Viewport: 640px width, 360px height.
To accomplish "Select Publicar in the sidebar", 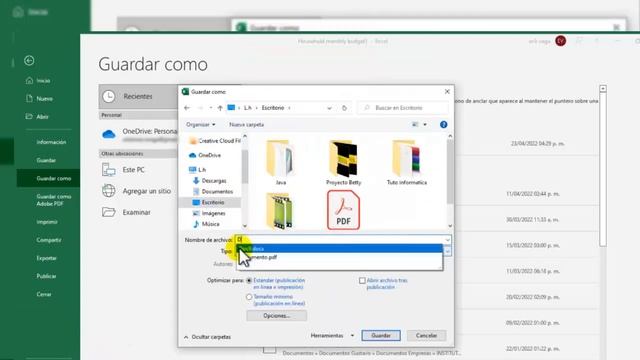I will (x=46, y=276).
